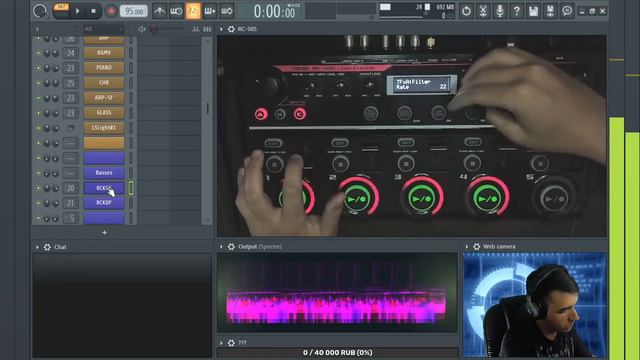The height and width of the screenshot is (360, 640).
Task: Expand the Chat panel menu arrow
Action: click(37, 247)
